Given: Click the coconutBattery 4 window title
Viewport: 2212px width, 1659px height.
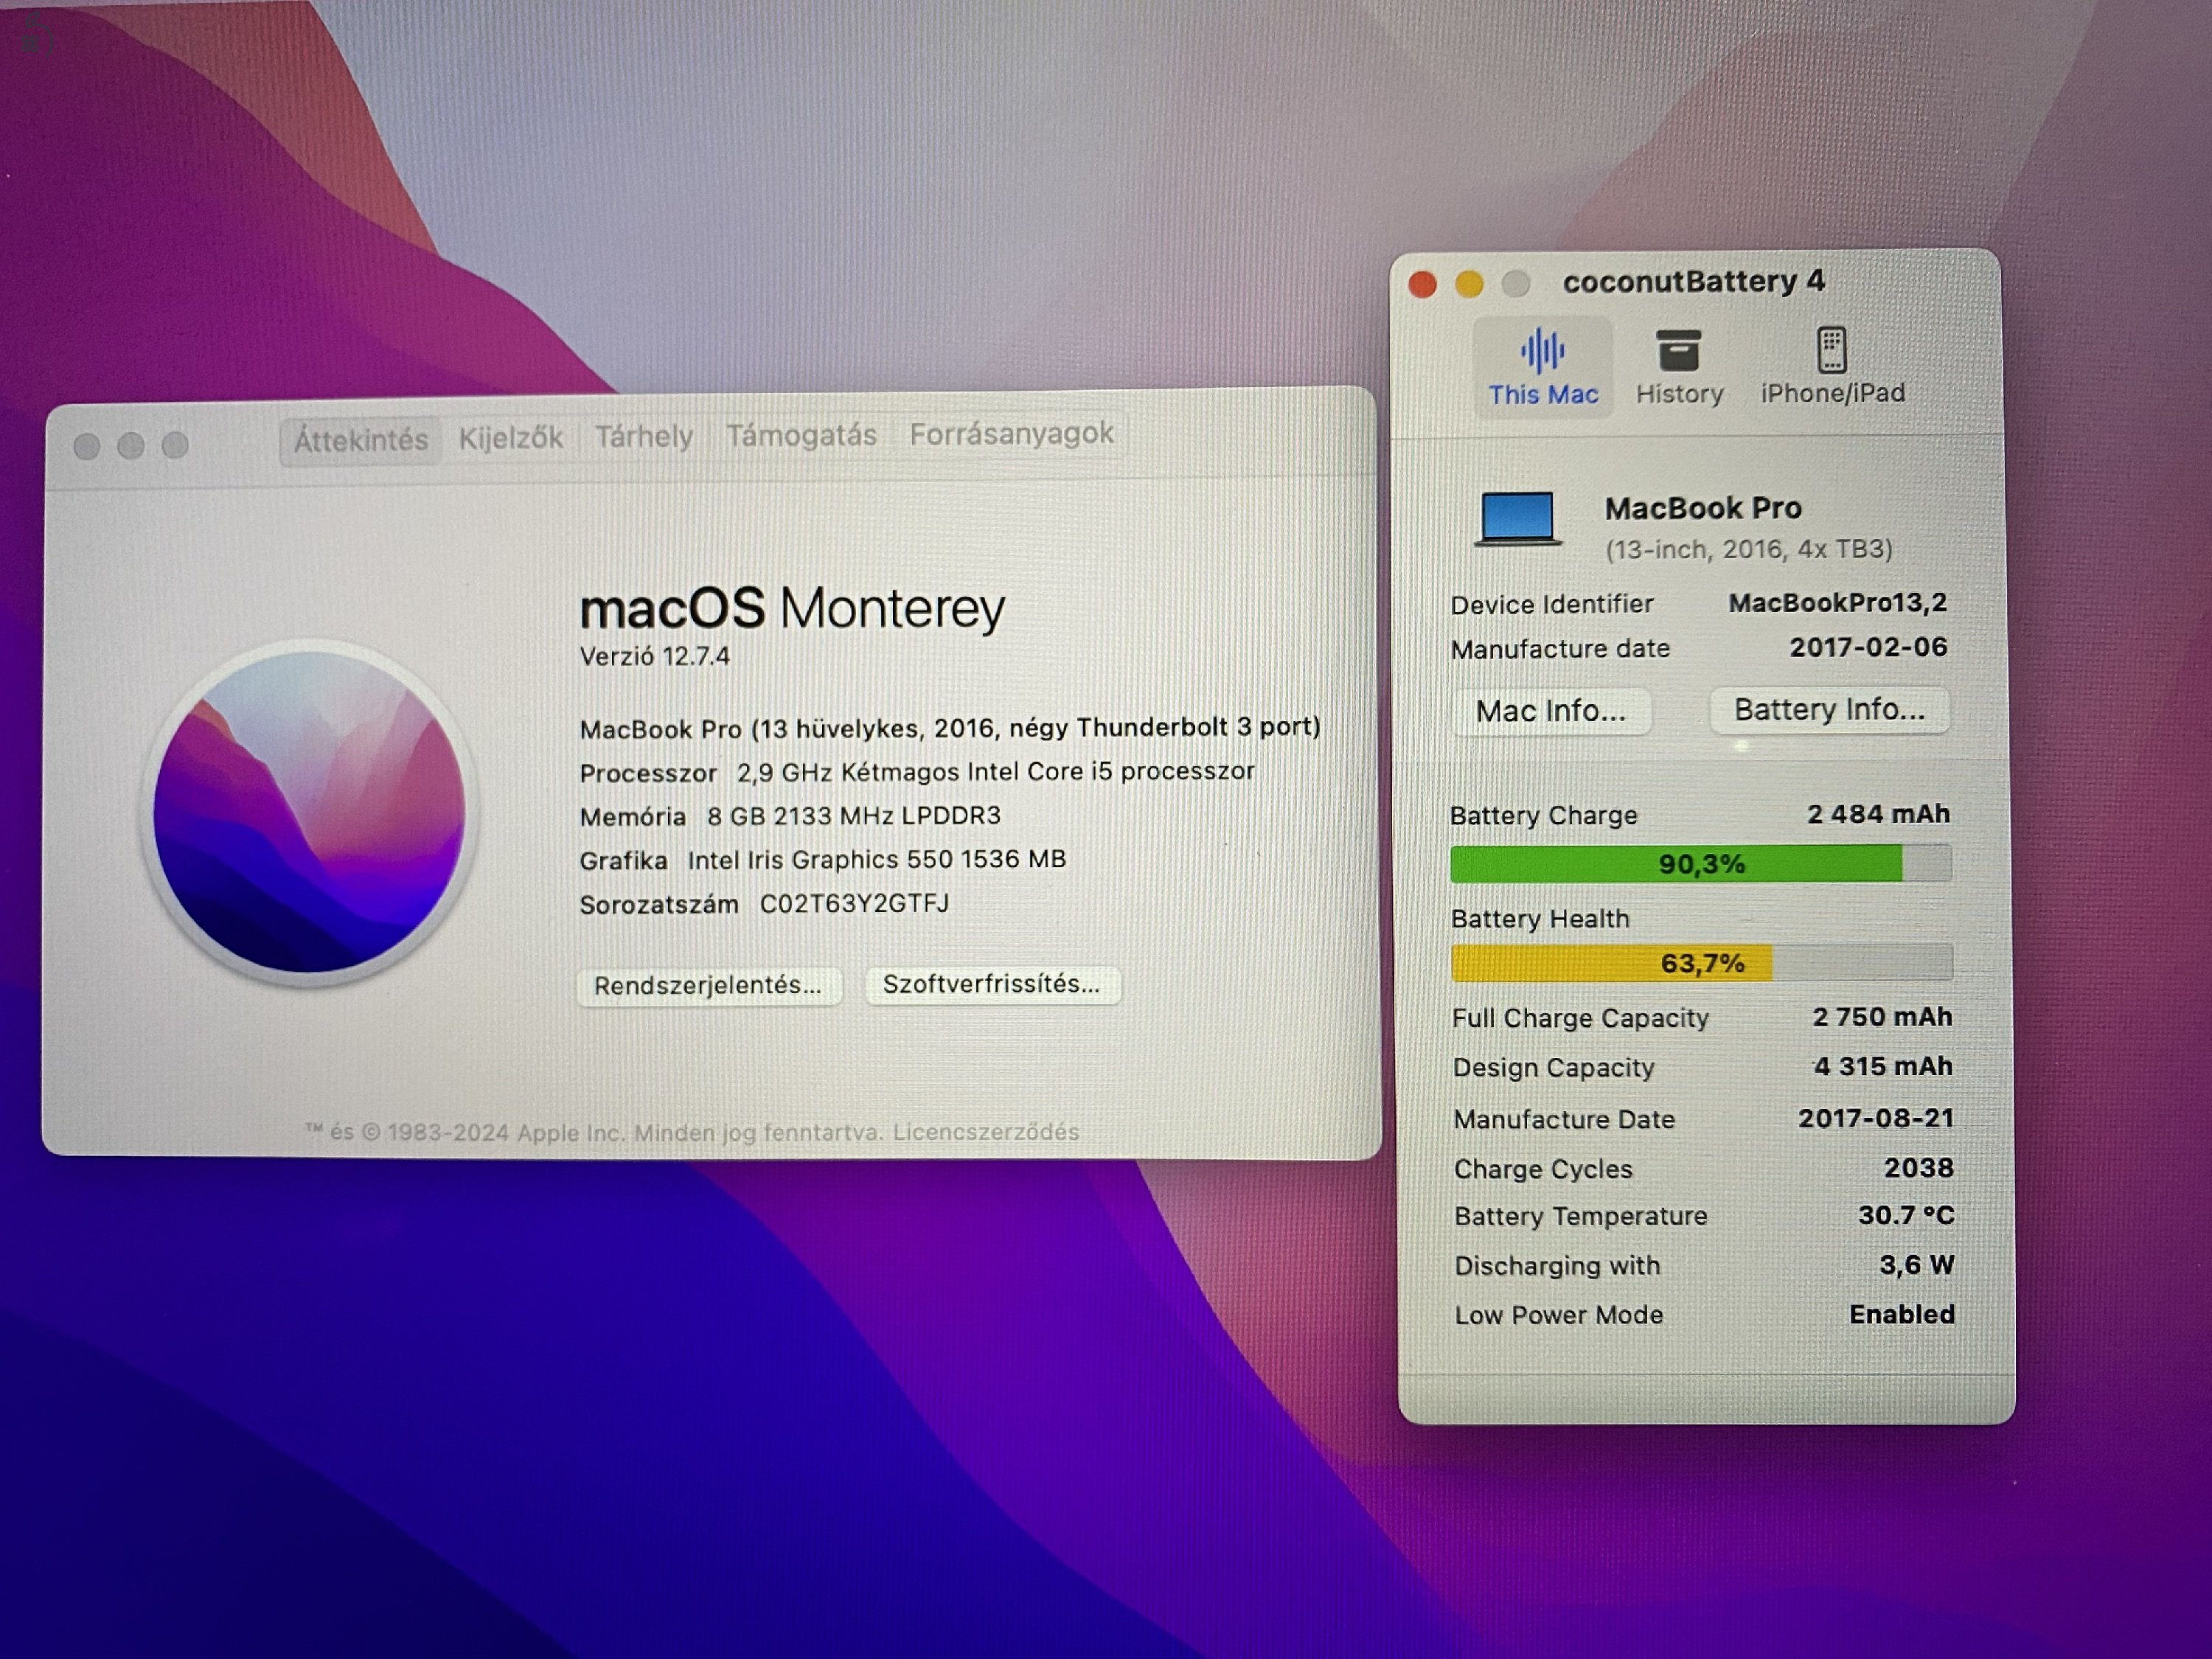Looking at the screenshot, I should [1694, 283].
